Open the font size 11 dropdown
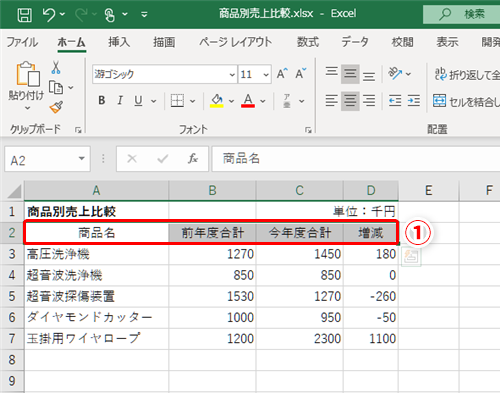Viewport: 500px width, 393px height. [266, 74]
